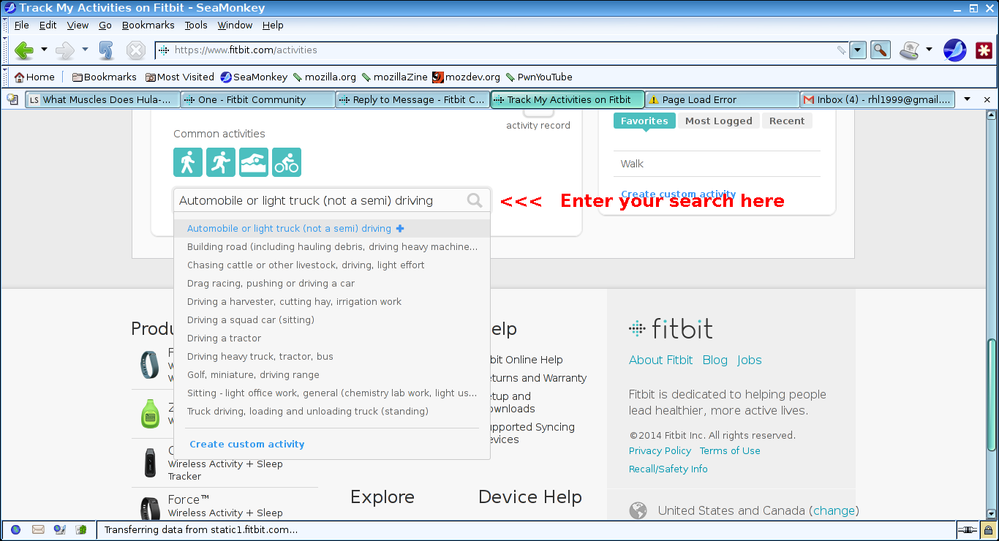
Task: Switch to Most Logged tab
Action: 719,120
